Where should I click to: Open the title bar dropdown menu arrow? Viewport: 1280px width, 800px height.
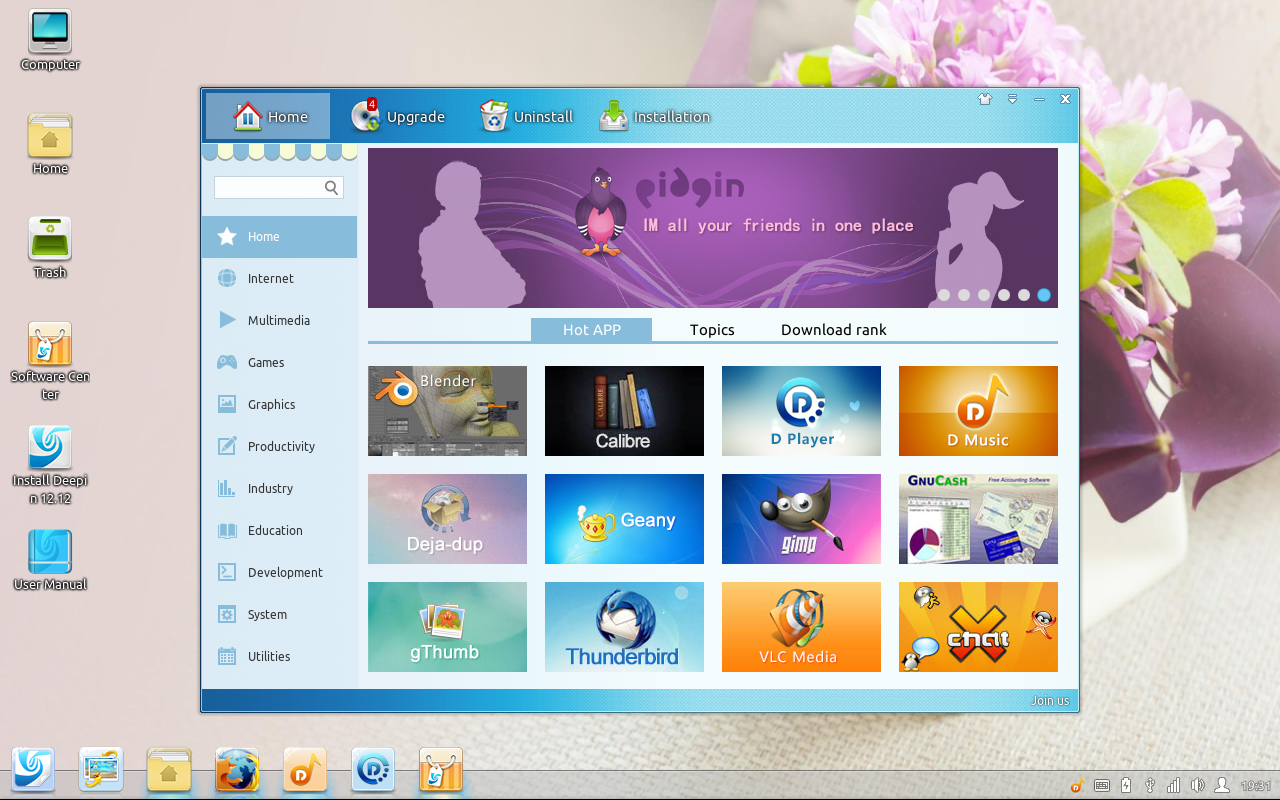[1012, 99]
